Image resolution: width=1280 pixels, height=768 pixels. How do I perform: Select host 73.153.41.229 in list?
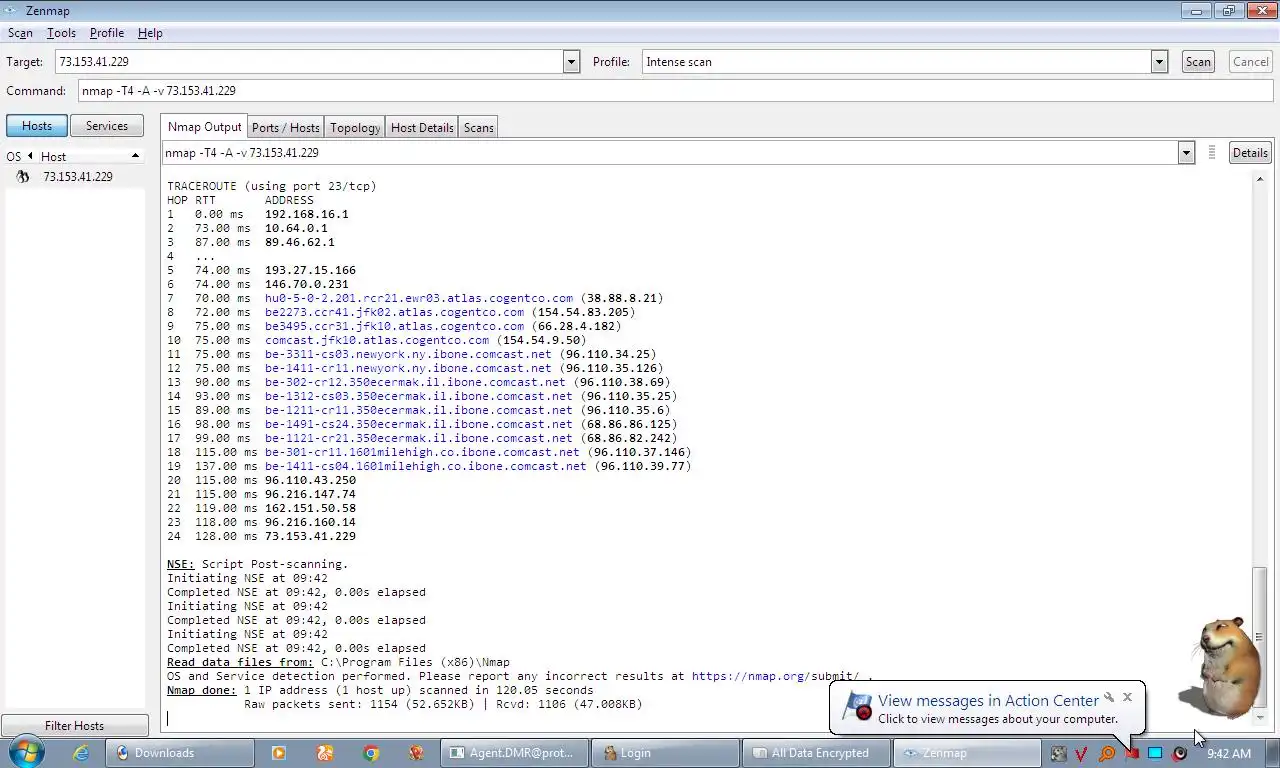[x=78, y=177]
